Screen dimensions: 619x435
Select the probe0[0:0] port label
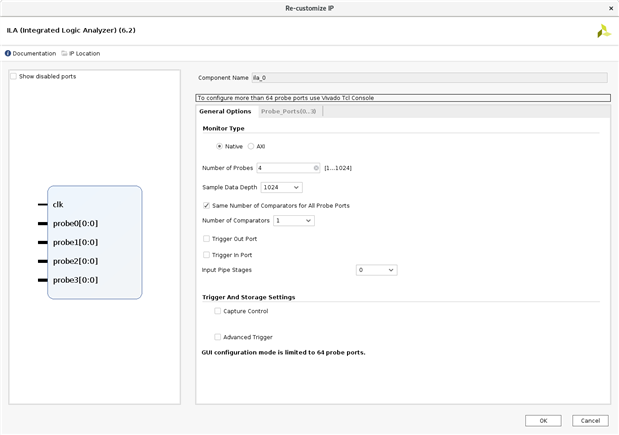tap(75, 223)
